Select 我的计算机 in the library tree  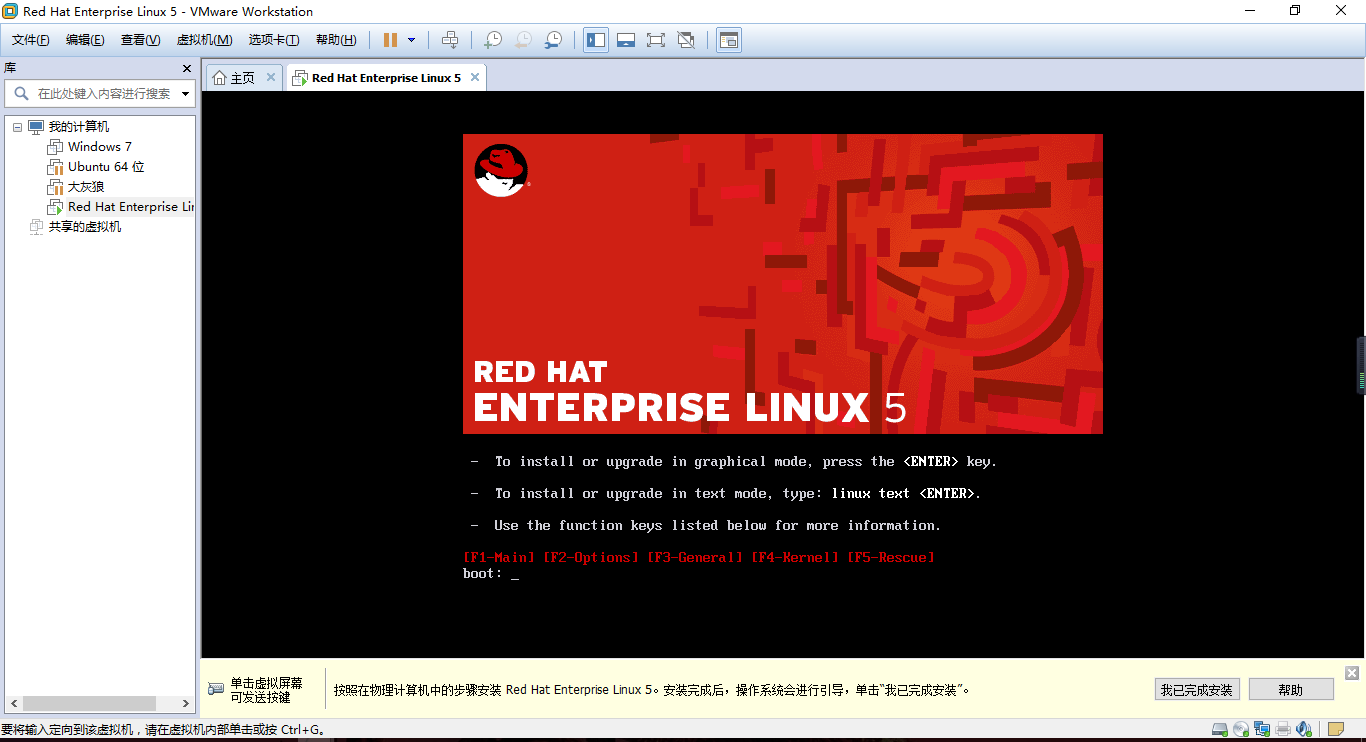click(79, 127)
